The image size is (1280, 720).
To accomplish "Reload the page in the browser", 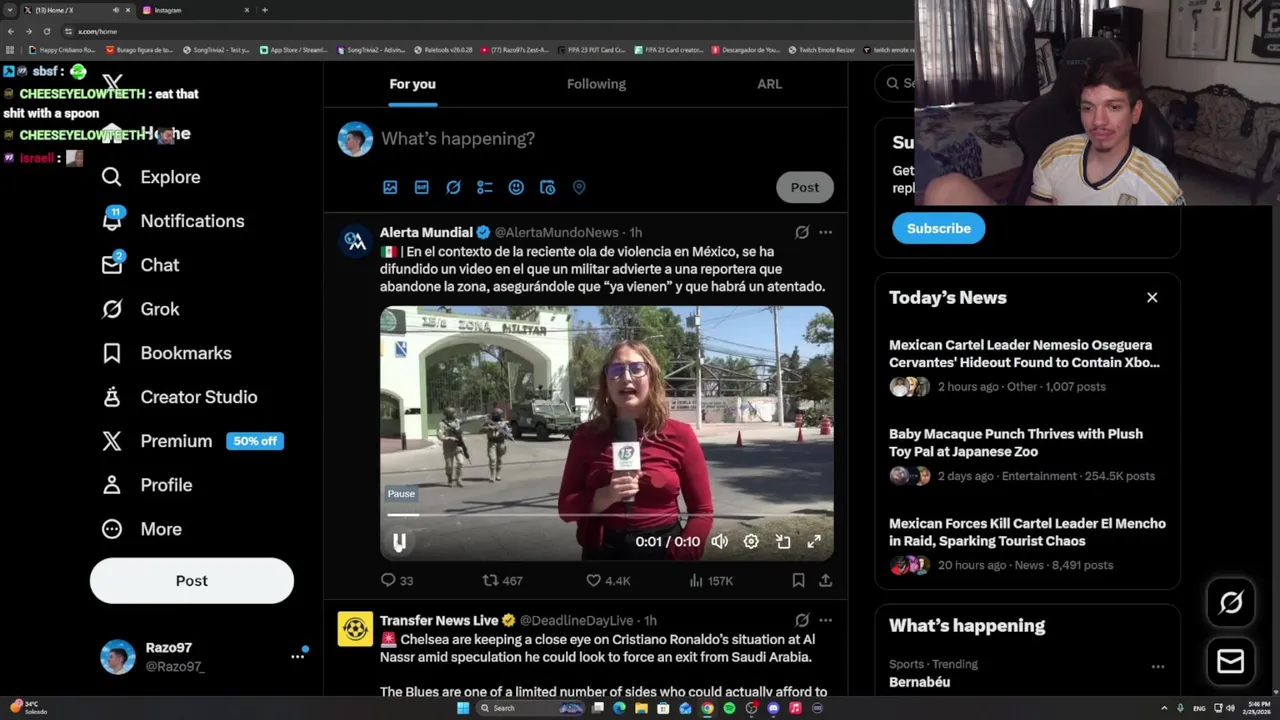I will [46, 31].
